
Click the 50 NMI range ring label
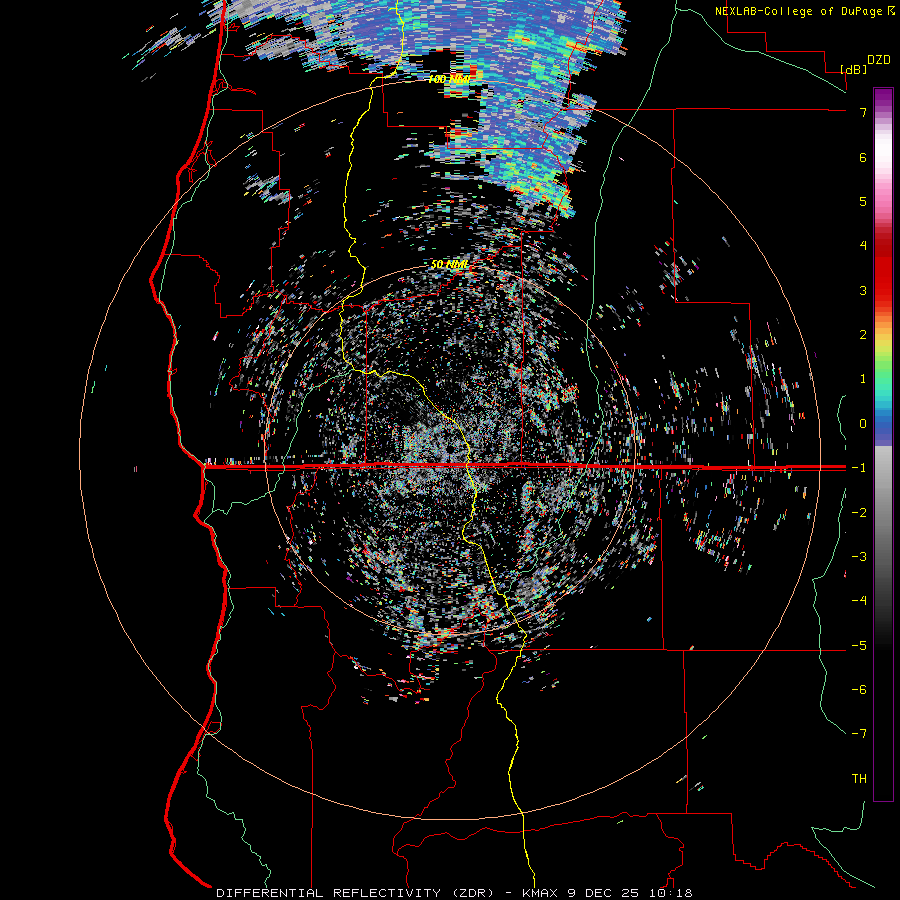pos(449,264)
